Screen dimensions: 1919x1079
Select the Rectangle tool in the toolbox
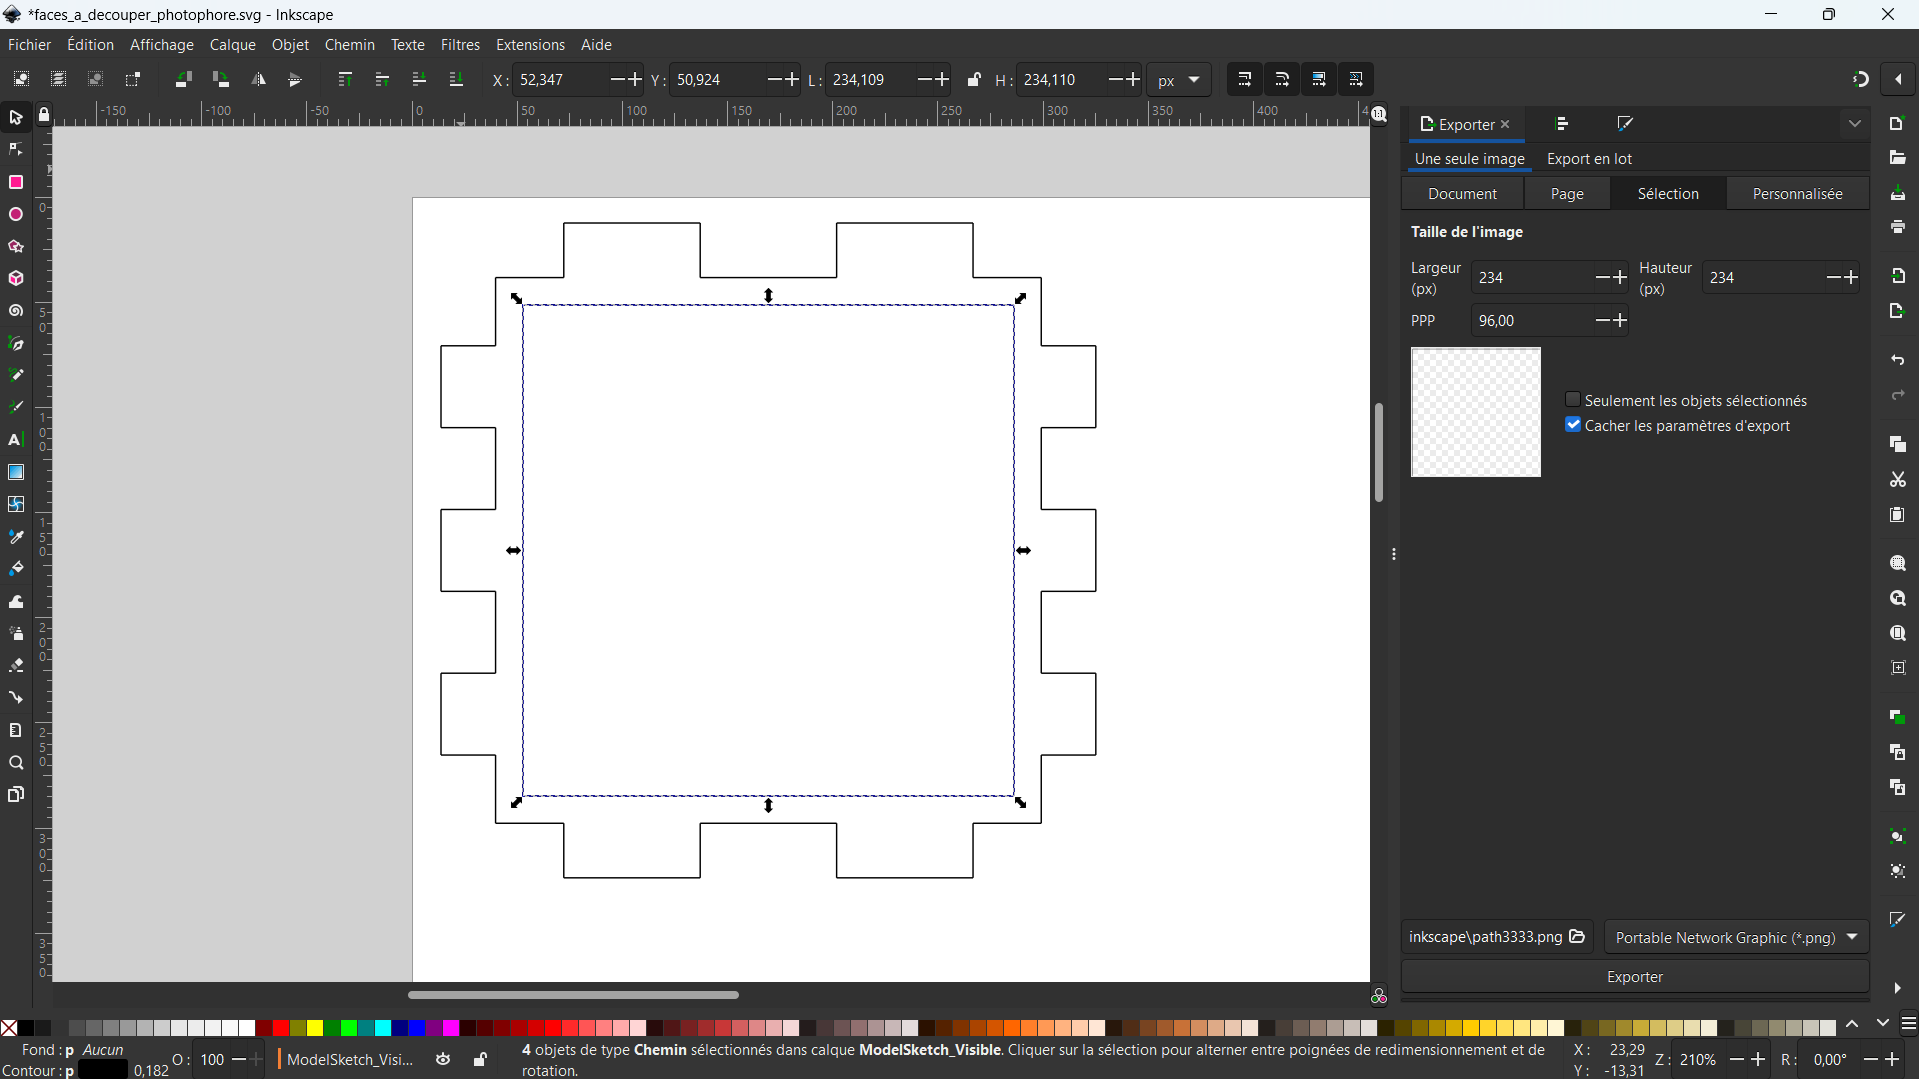[16, 182]
